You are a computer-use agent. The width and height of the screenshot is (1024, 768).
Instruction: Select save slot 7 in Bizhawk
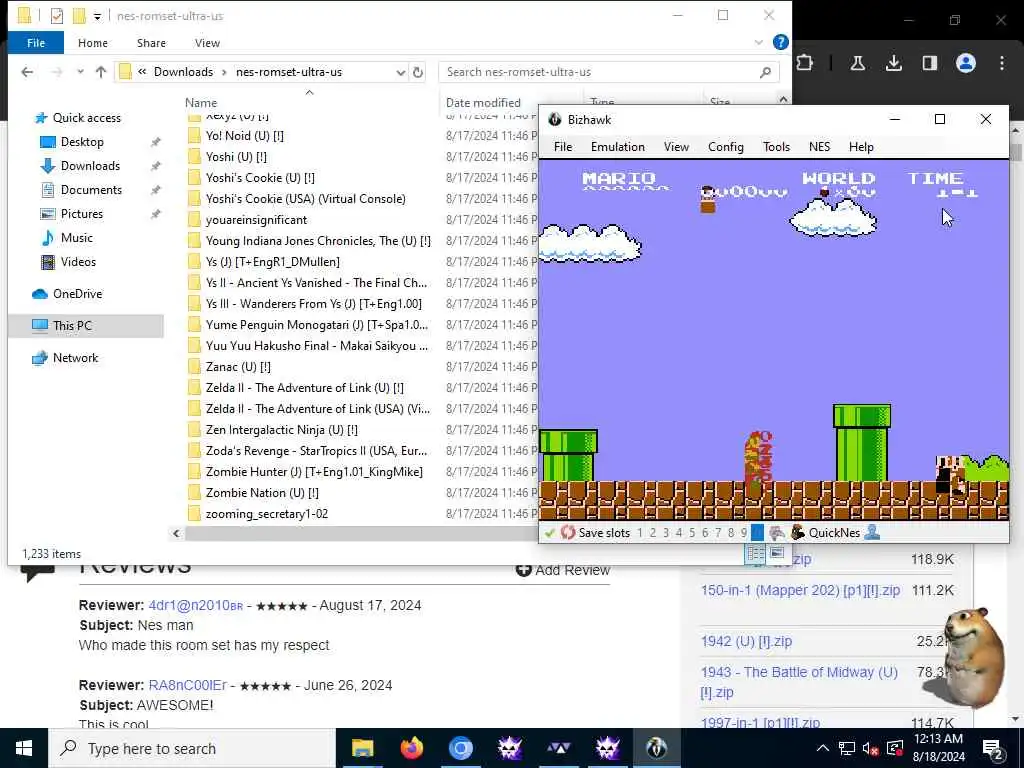(718, 533)
